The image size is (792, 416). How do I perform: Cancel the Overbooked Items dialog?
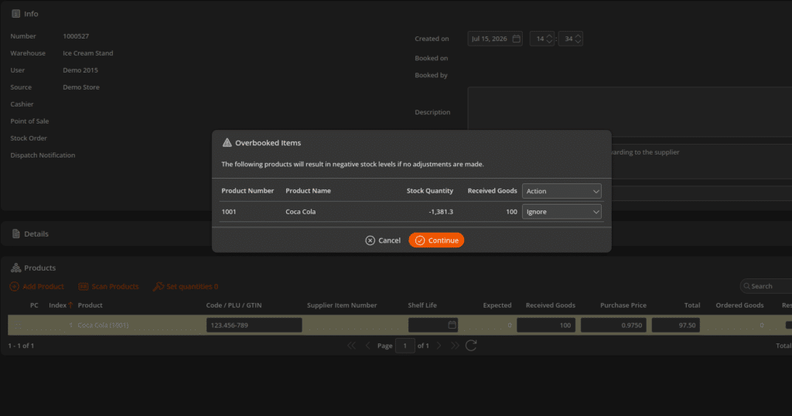click(383, 240)
